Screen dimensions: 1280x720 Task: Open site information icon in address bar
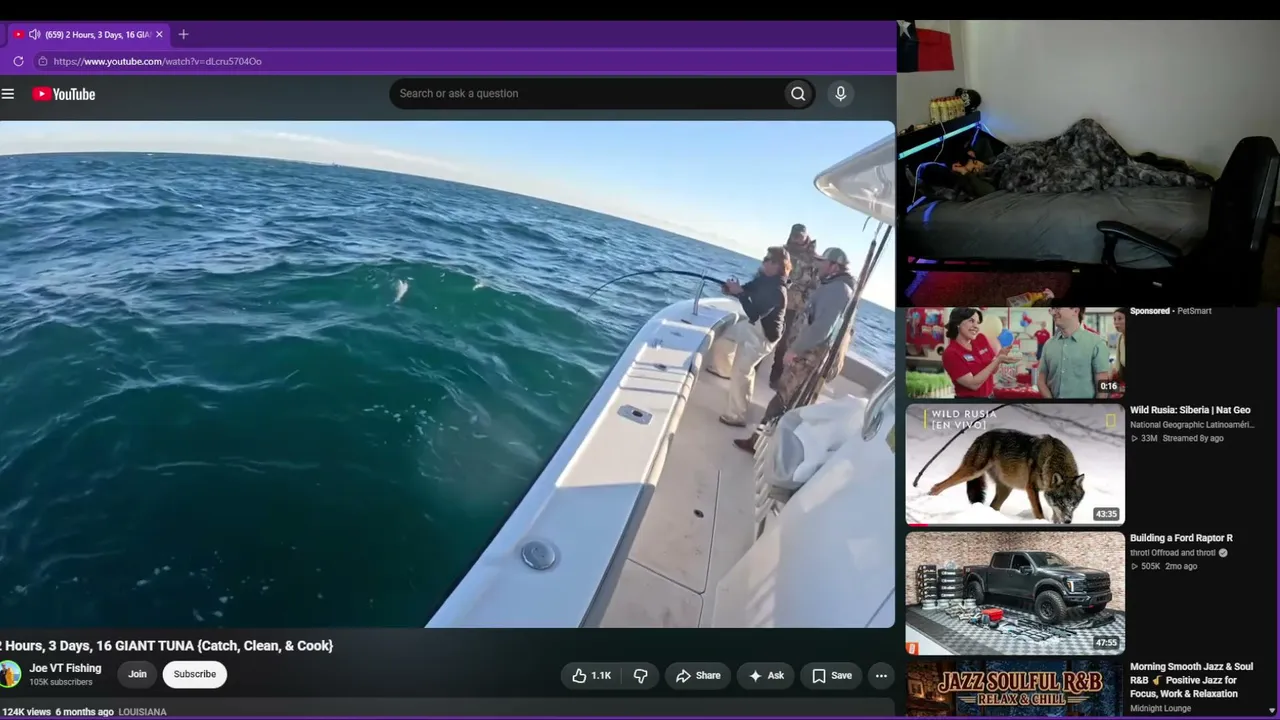click(42, 61)
